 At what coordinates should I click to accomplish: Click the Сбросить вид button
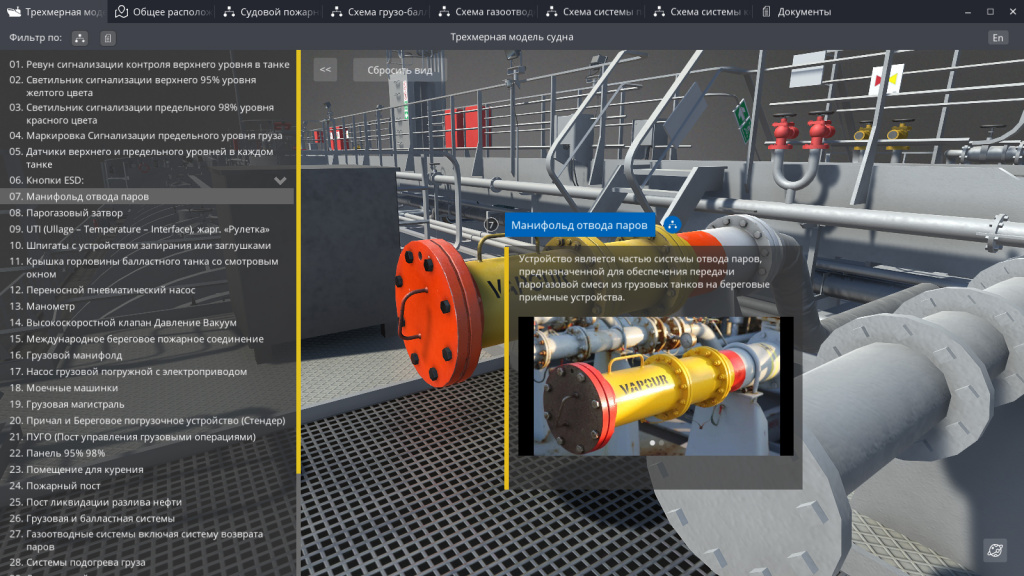coord(400,70)
